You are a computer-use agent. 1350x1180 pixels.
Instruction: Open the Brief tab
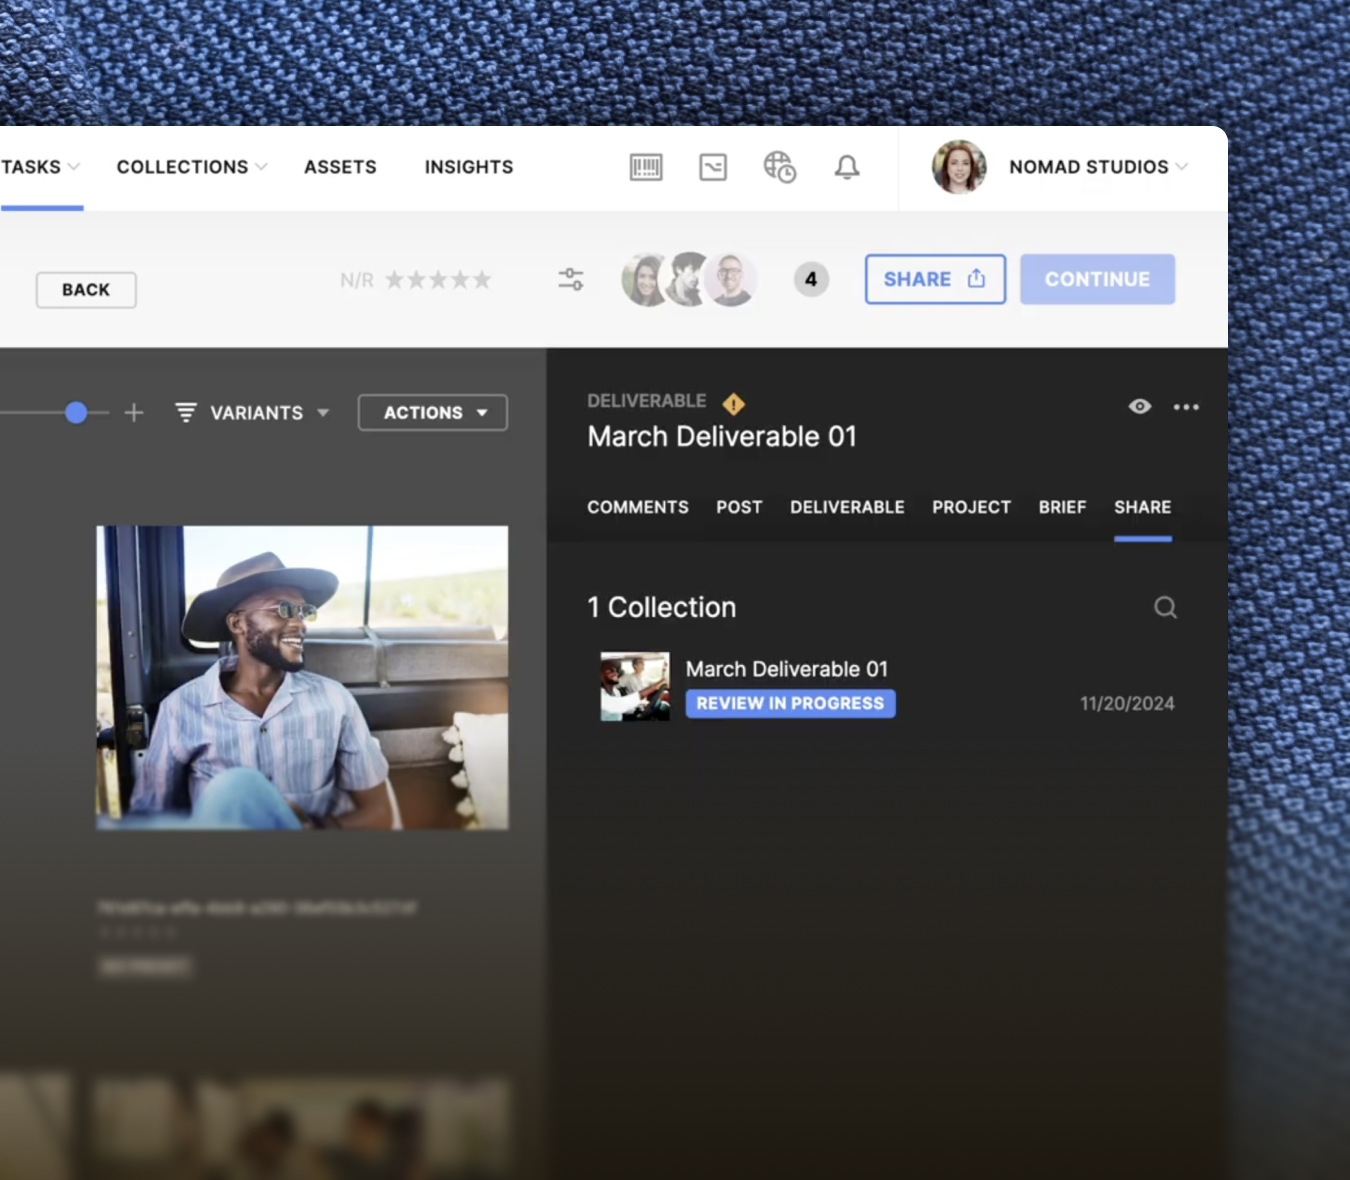[x=1062, y=507]
